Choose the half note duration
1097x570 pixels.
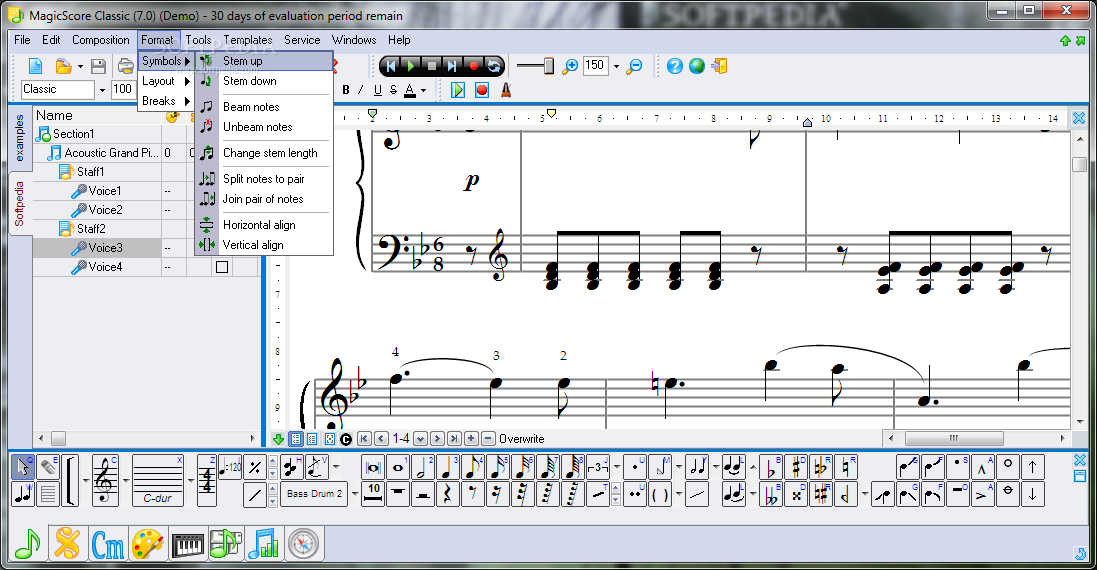(x=423, y=466)
